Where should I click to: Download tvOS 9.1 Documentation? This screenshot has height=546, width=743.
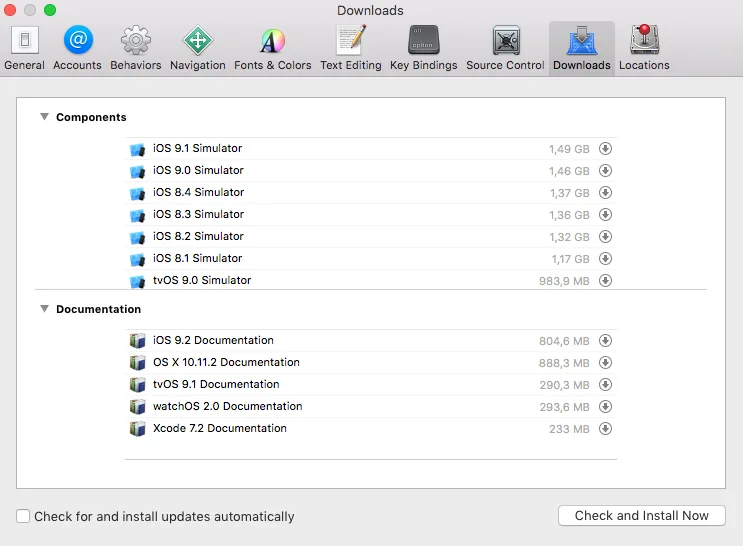(605, 384)
